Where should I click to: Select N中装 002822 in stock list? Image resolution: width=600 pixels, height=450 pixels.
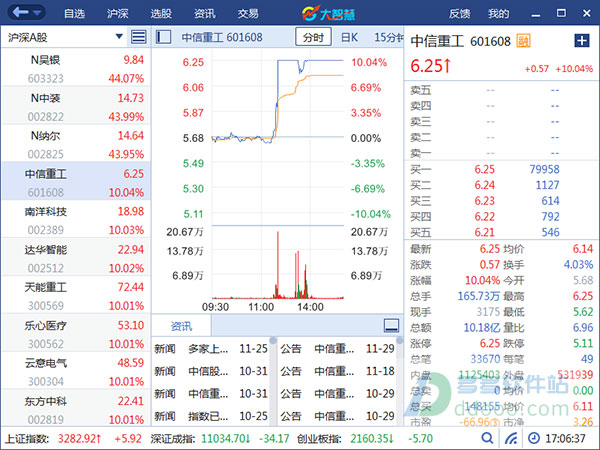click(76, 105)
